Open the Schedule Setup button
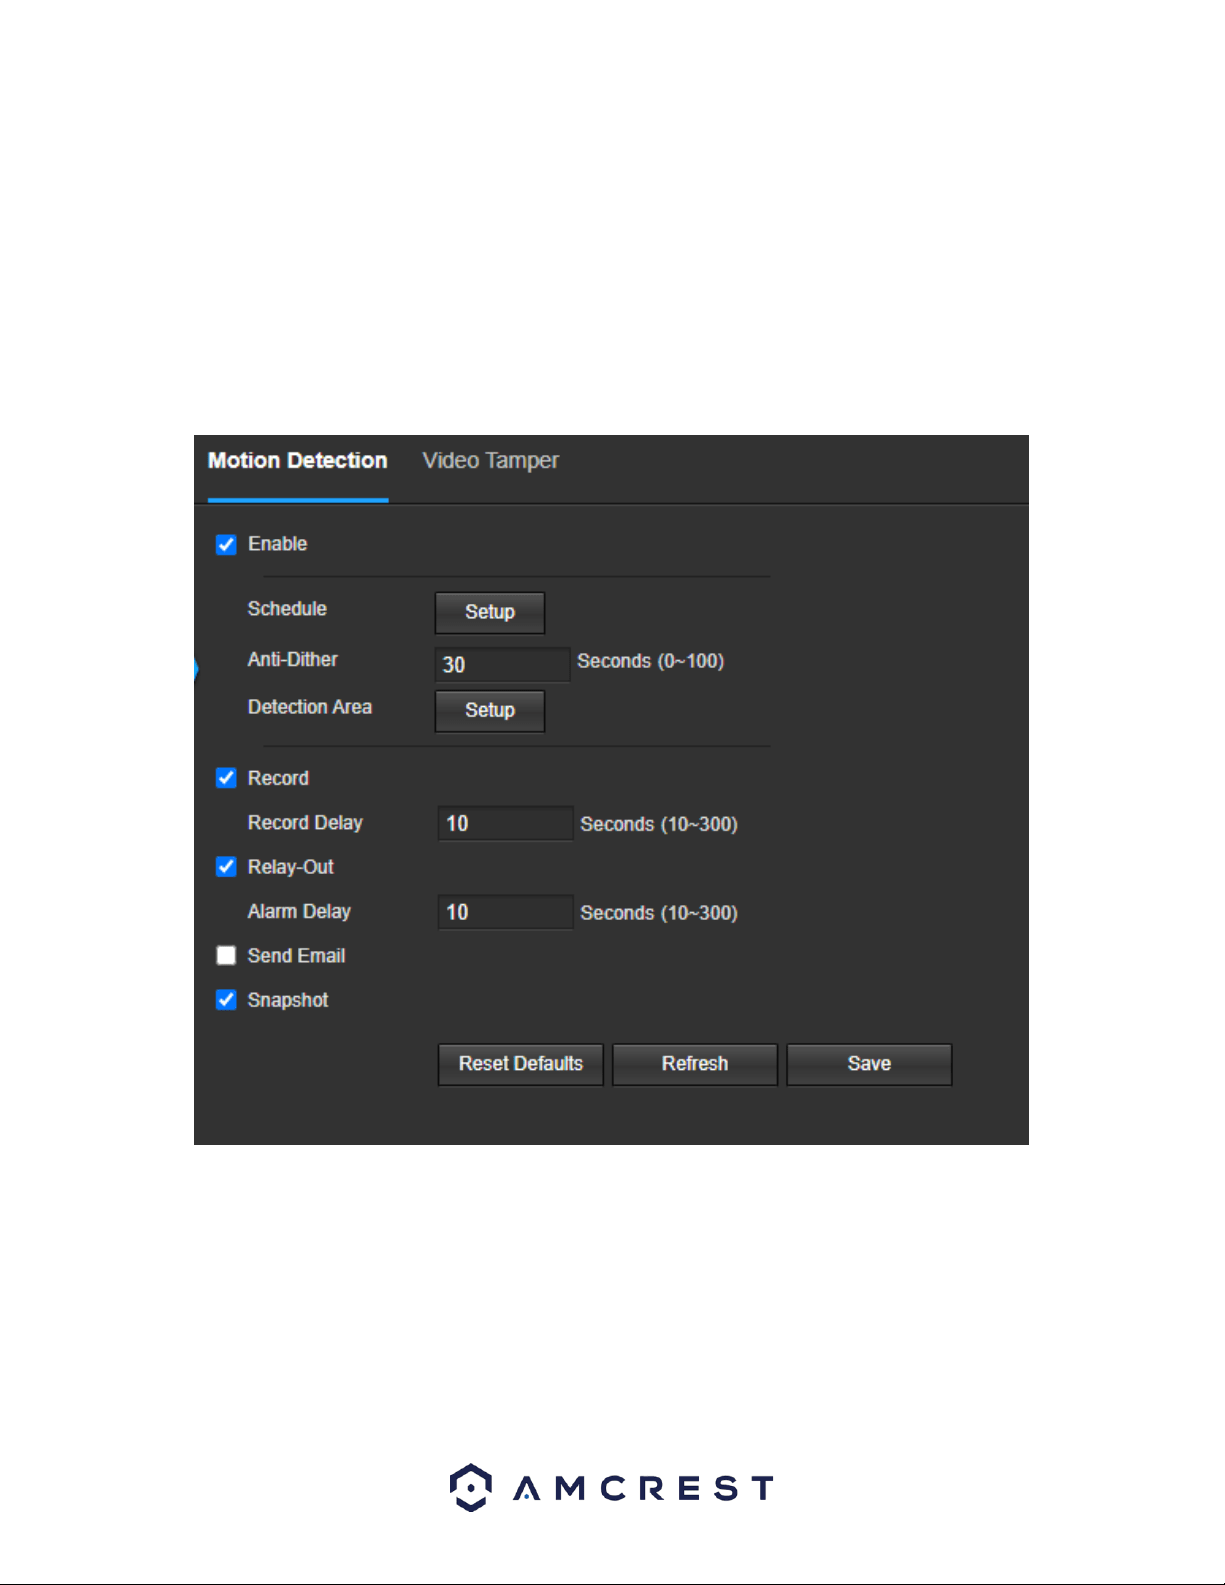This screenshot has height=1585, width=1225. (x=490, y=612)
